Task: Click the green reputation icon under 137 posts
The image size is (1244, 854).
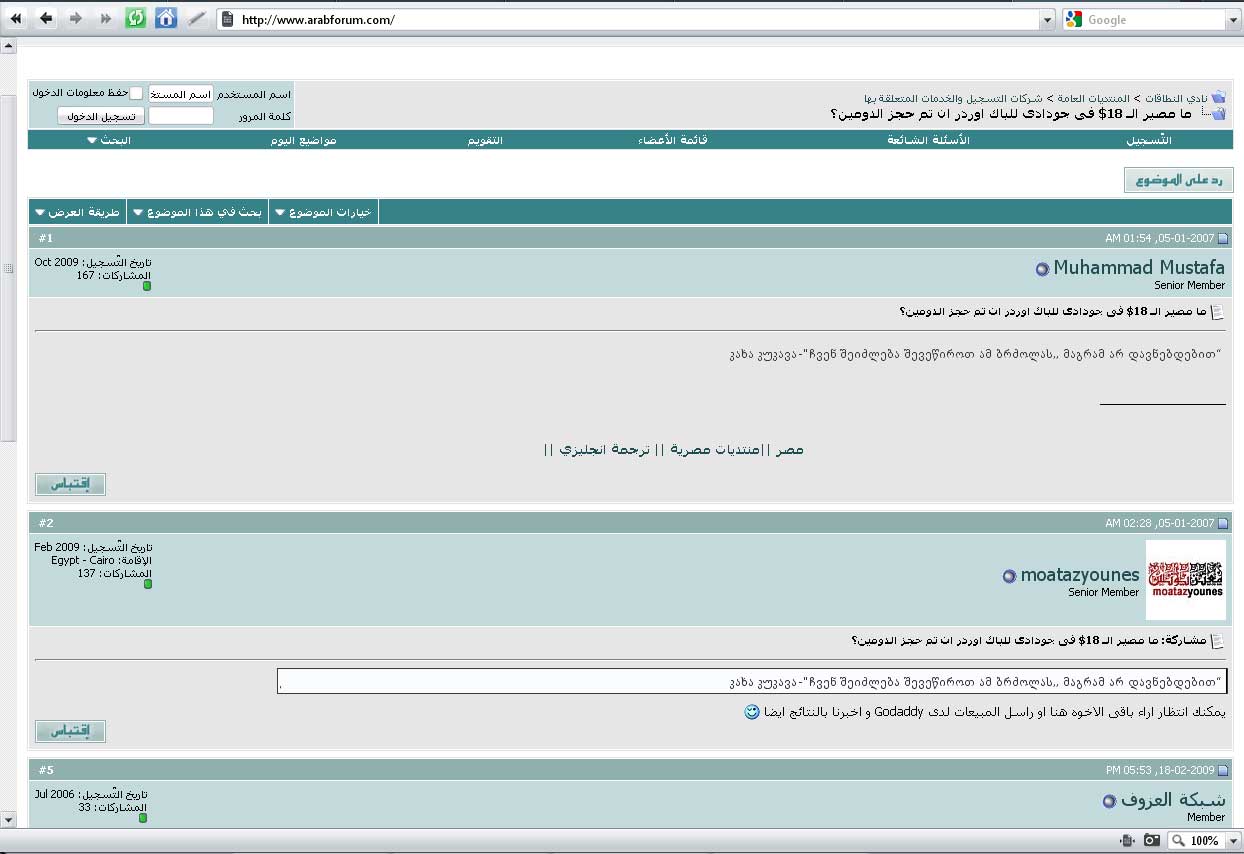Action: coord(146,584)
